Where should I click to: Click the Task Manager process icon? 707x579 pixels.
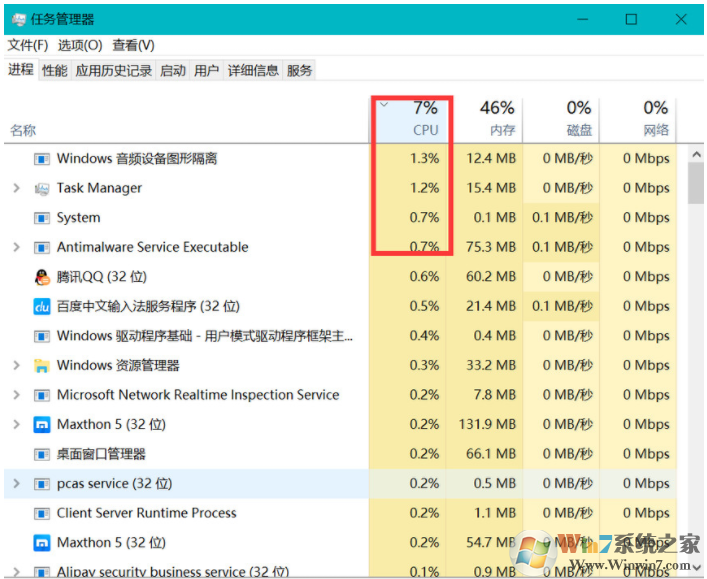(42, 188)
